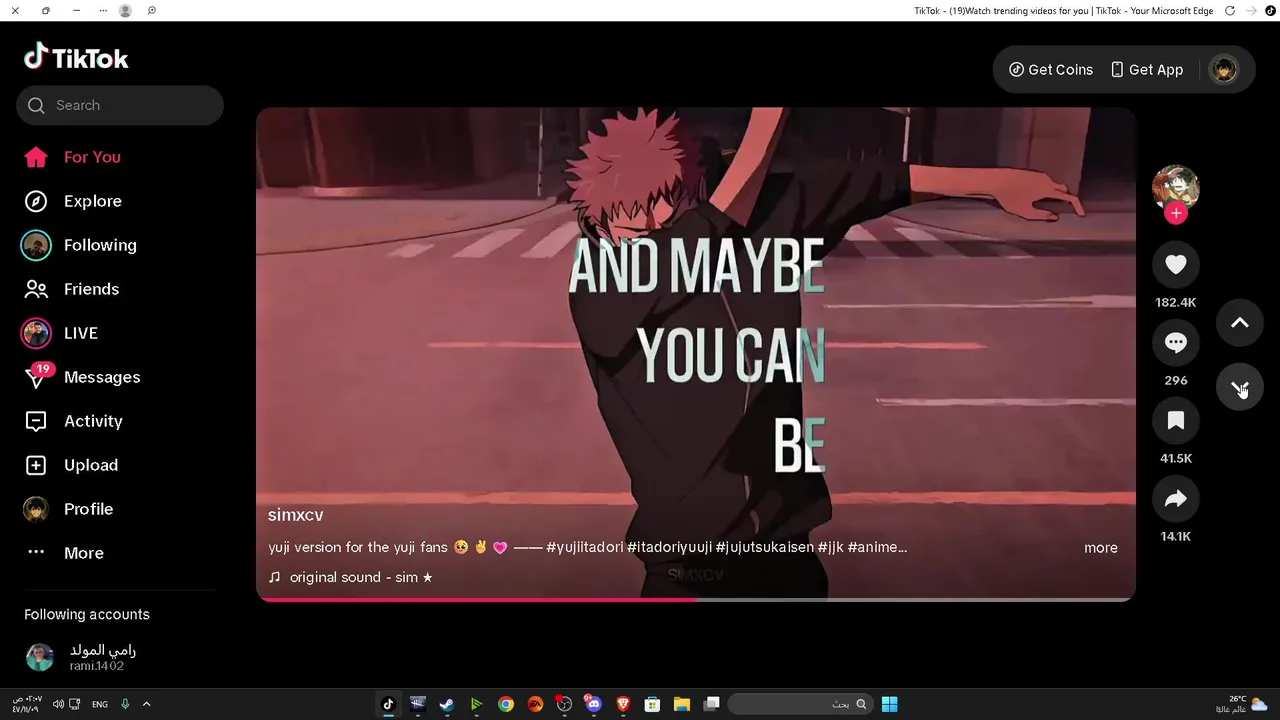Follow creator with red plus badge
The height and width of the screenshot is (720, 1280).
tap(1176, 213)
